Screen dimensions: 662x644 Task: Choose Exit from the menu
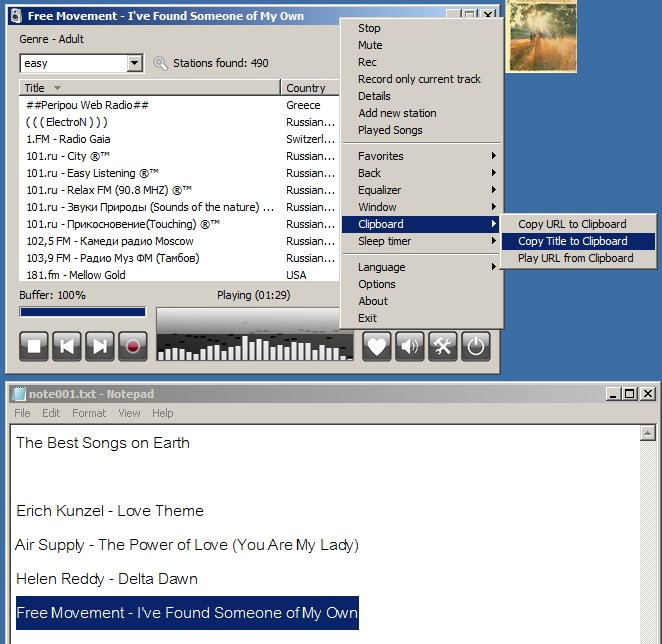point(421,318)
